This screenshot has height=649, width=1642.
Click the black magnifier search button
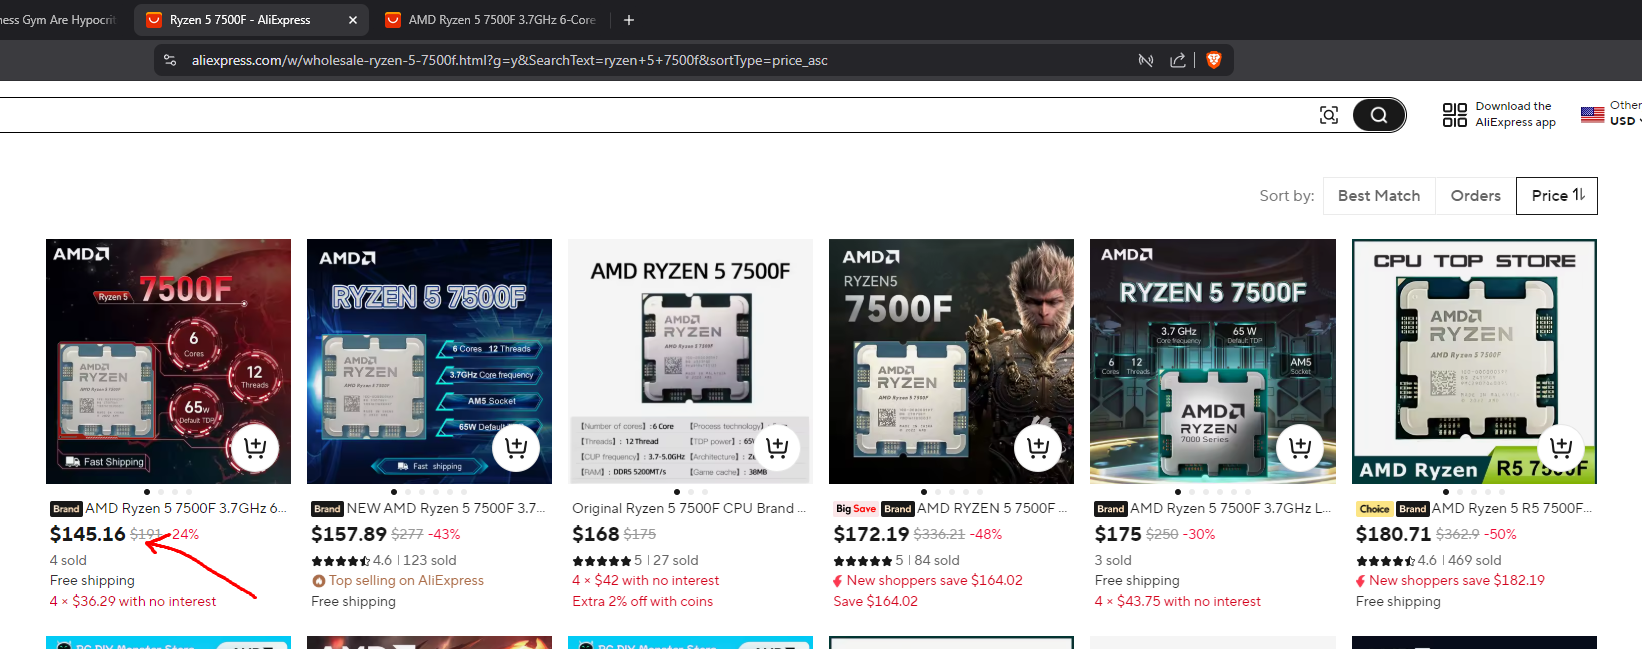(x=1379, y=115)
